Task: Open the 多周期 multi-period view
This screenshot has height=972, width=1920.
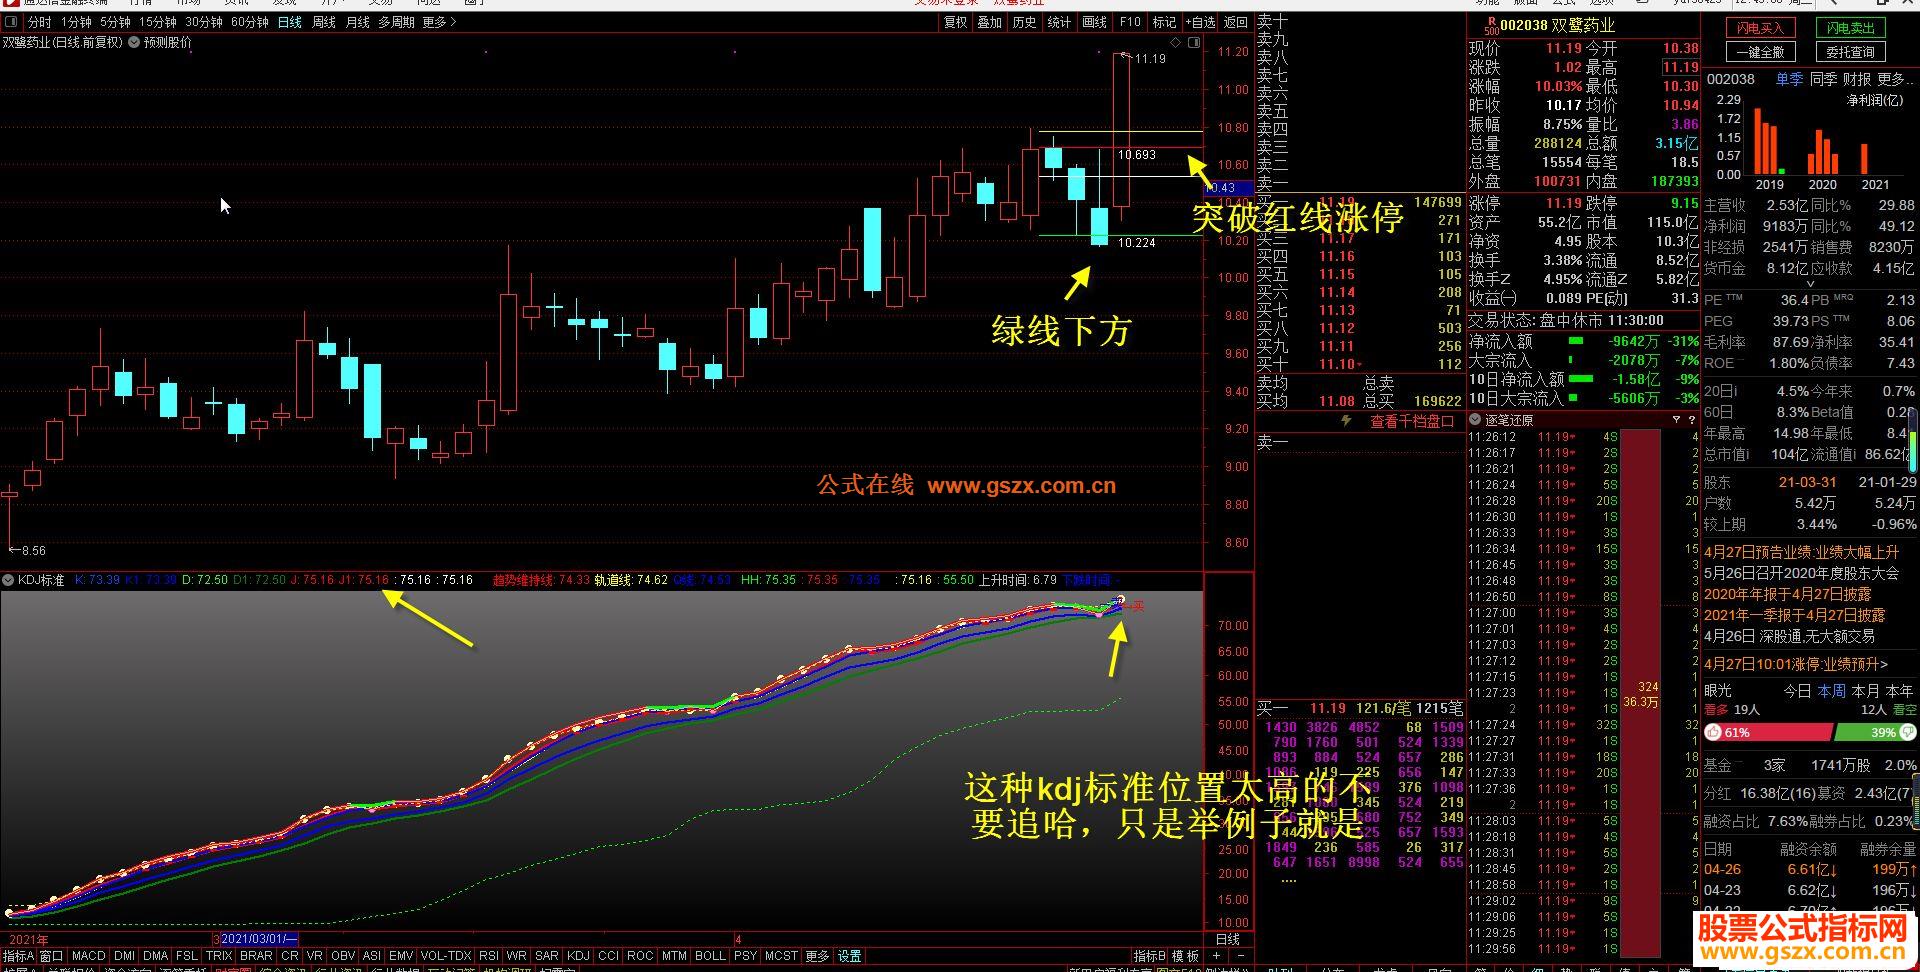Action: pyautogui.click(x=396, y=22)
